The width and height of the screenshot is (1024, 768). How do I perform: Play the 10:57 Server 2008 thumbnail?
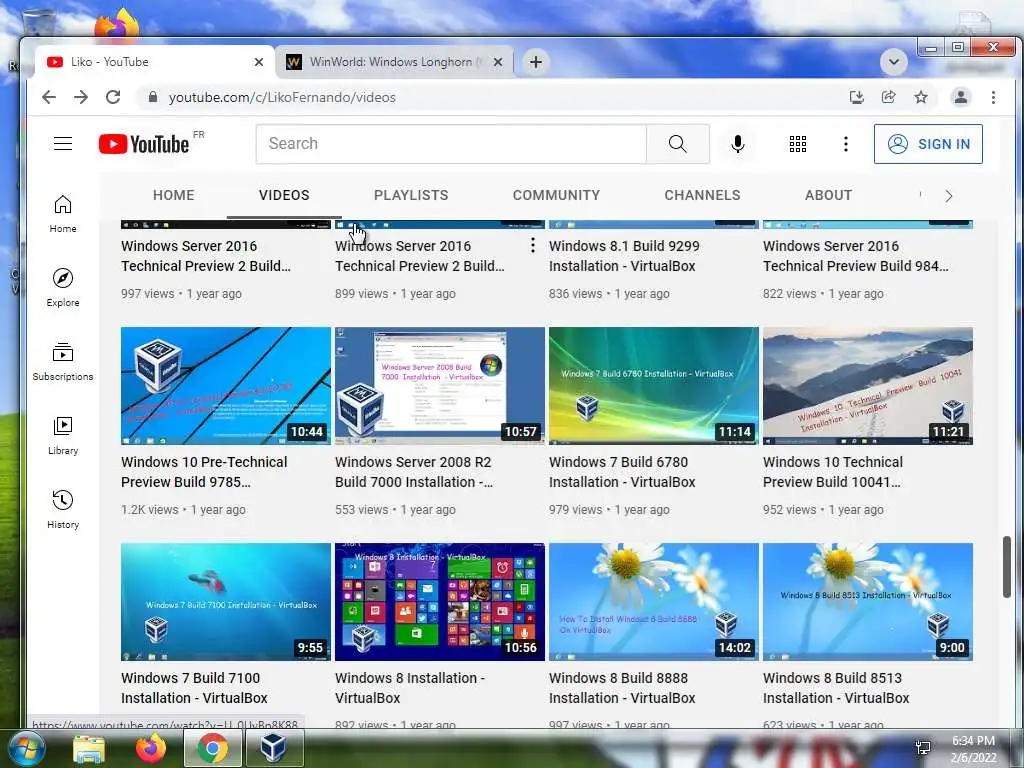click(440, 386)
